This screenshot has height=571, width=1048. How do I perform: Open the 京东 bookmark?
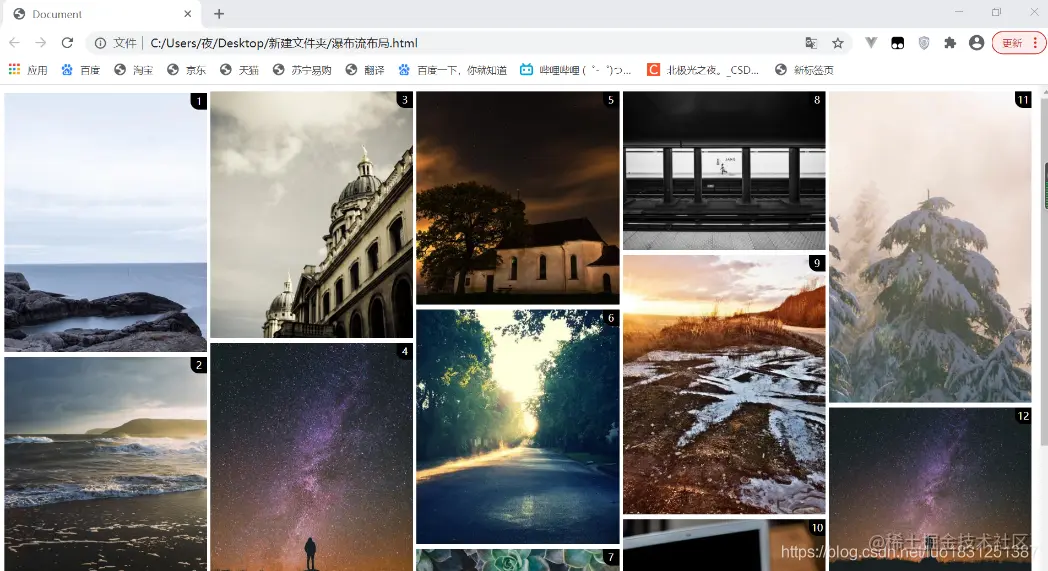[186, 70]
